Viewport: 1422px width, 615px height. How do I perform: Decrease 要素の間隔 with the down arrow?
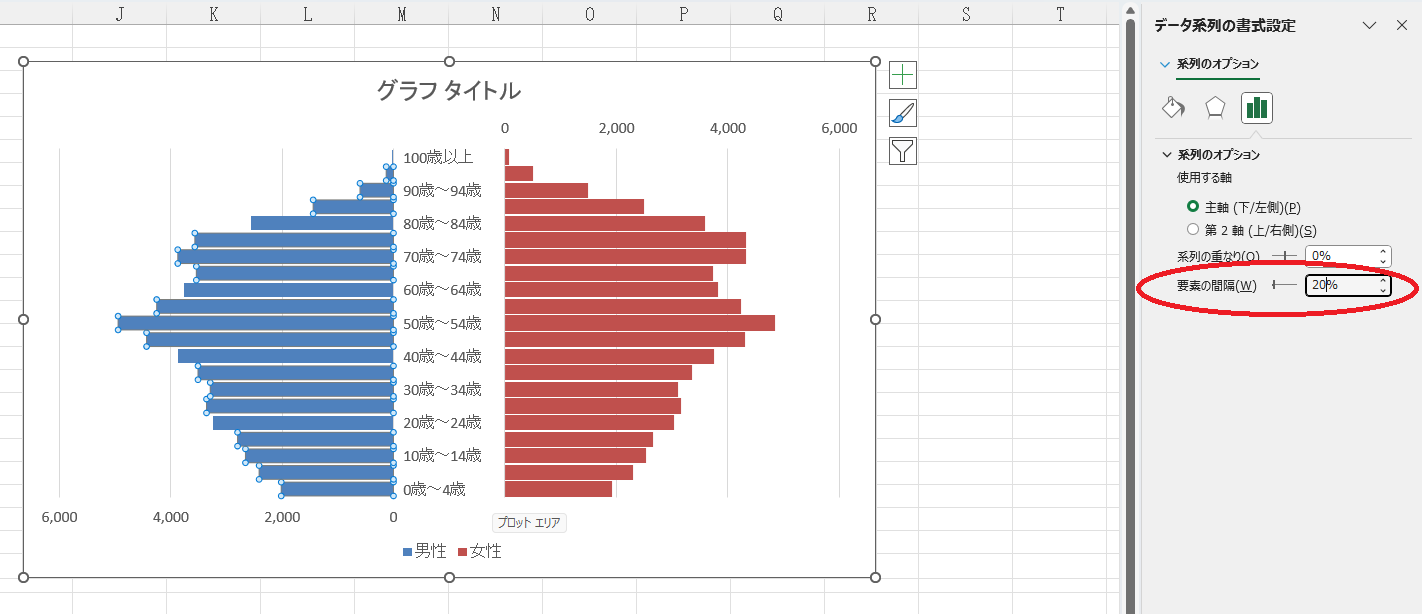[1383, 290]
